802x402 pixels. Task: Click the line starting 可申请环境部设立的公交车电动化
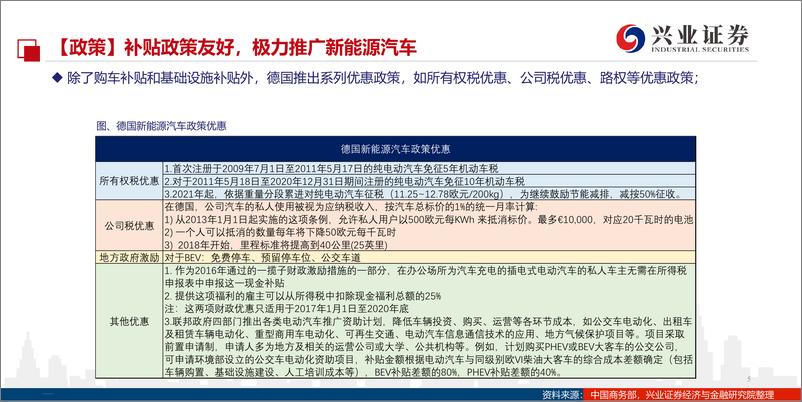429,360
